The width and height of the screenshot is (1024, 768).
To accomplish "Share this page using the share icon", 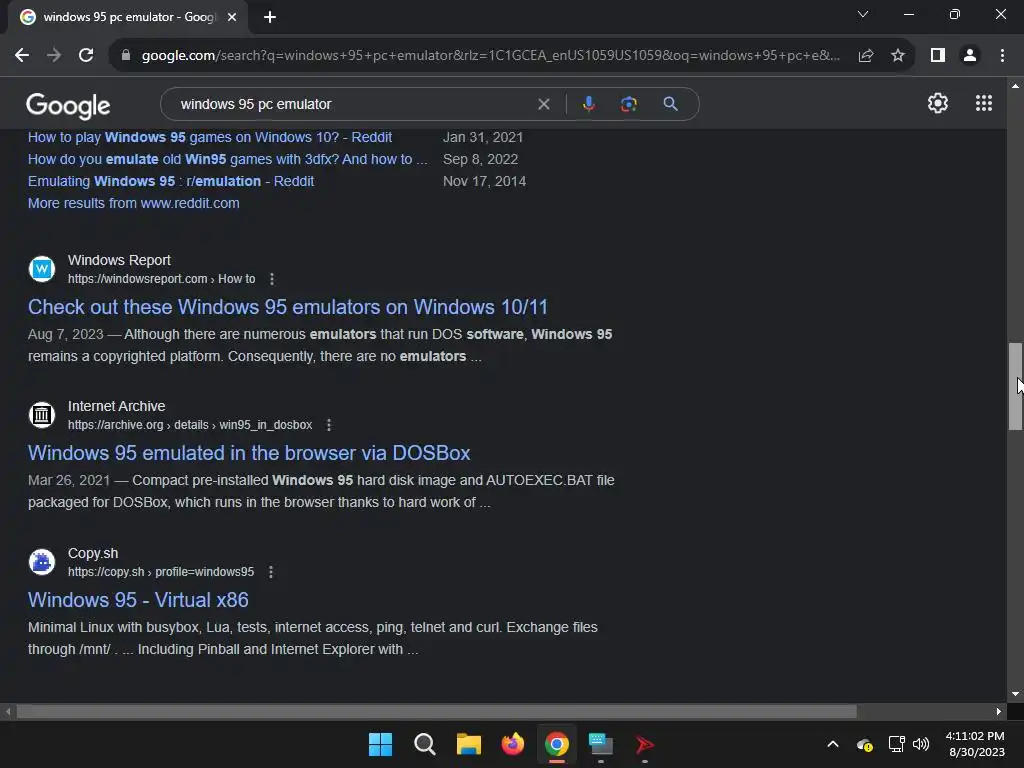I will pyautogui.click(x=866, y=56).
